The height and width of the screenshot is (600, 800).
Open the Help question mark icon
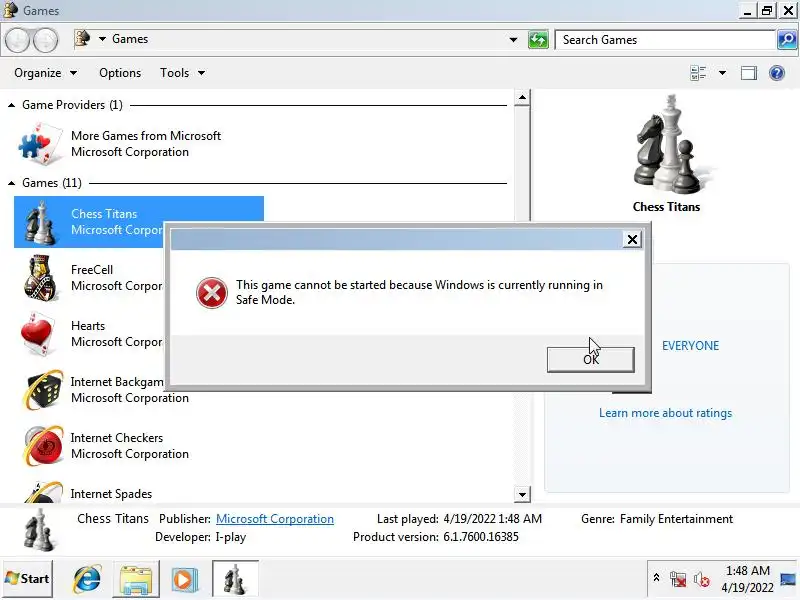[x=777, y=73]
